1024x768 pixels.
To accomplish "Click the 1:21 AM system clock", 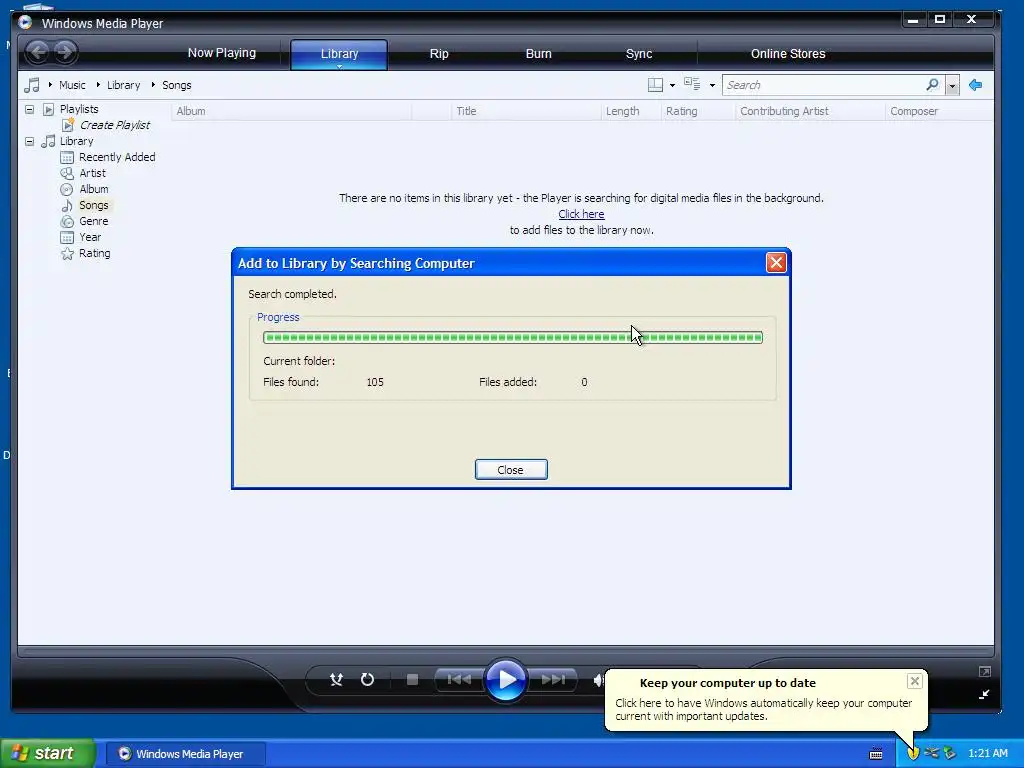I will [x=987, y=753].
